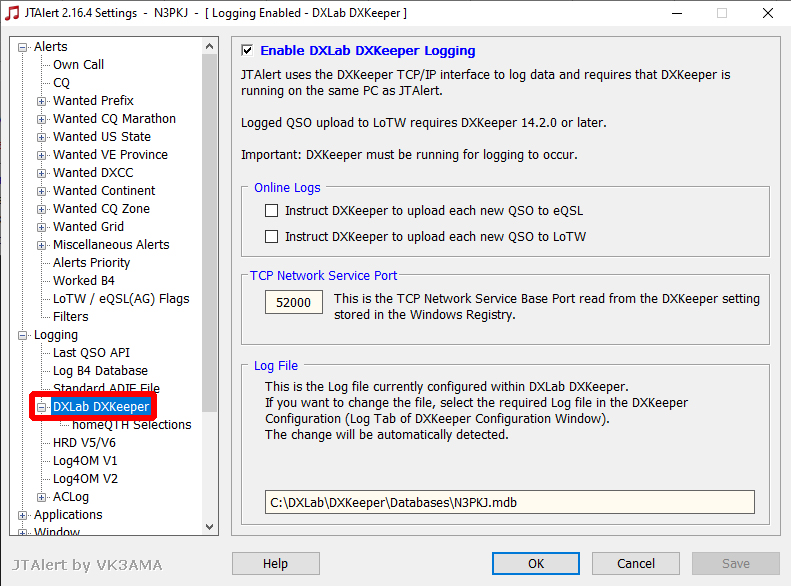This screenshot has height=586, width=791.
Task: Expand the Wanted DXCC node
Action: coord(42,173)
